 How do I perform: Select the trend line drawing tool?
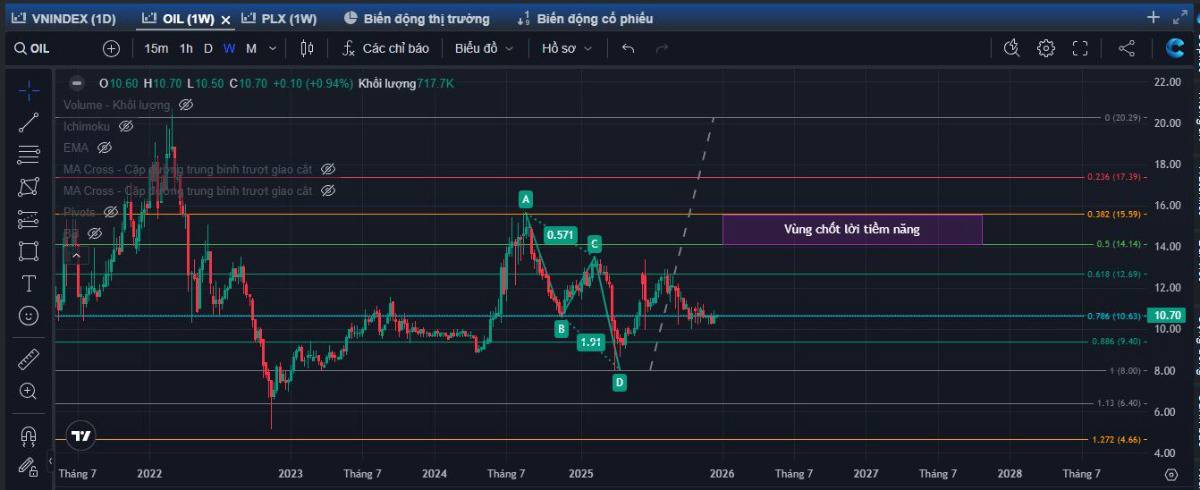pos(28,123)
